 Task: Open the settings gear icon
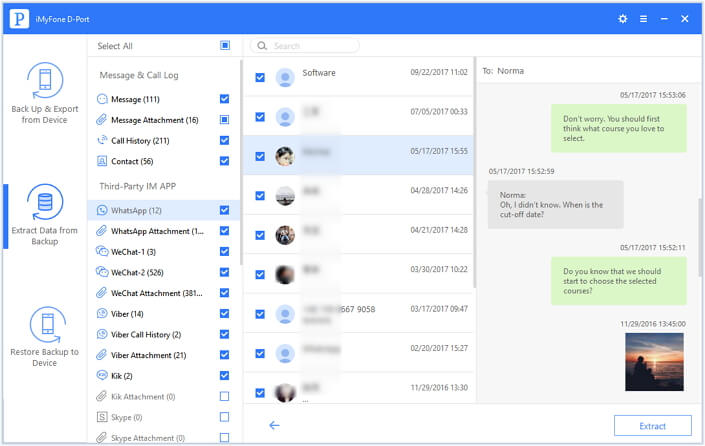(x=622, y=19)
